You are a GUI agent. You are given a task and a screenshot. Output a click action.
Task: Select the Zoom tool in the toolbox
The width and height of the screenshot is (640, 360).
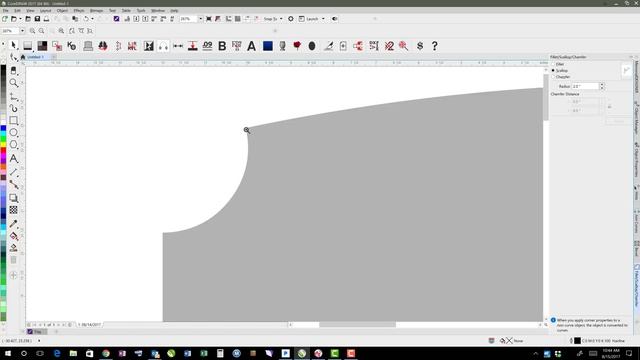point(13,83)
